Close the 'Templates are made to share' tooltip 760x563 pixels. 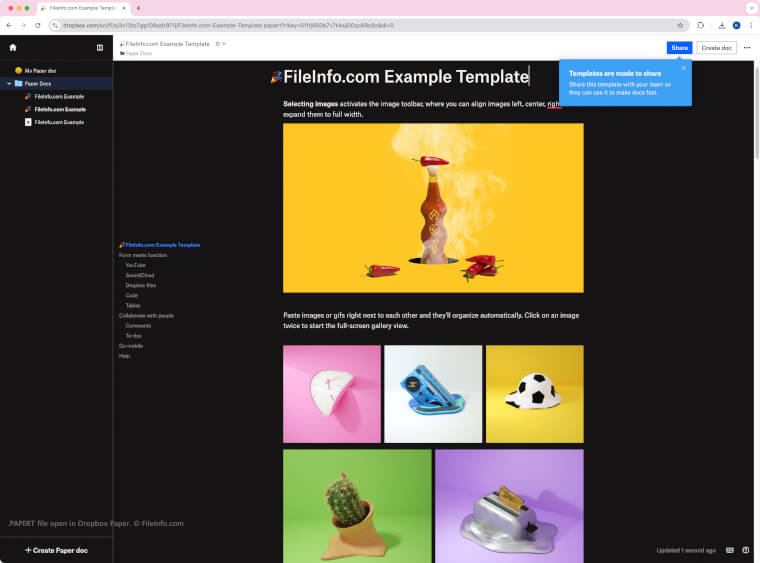pyautogui.click(x=683, y=68)
